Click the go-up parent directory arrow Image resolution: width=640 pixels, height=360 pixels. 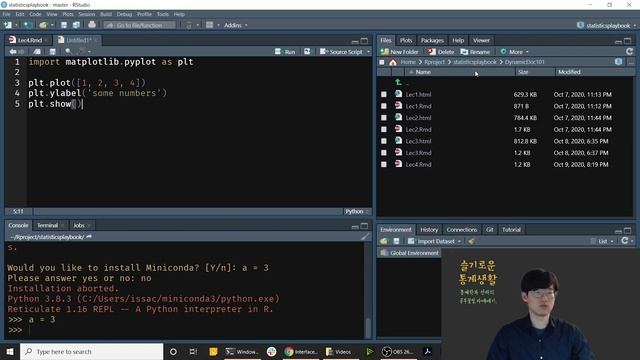point(398,82)
